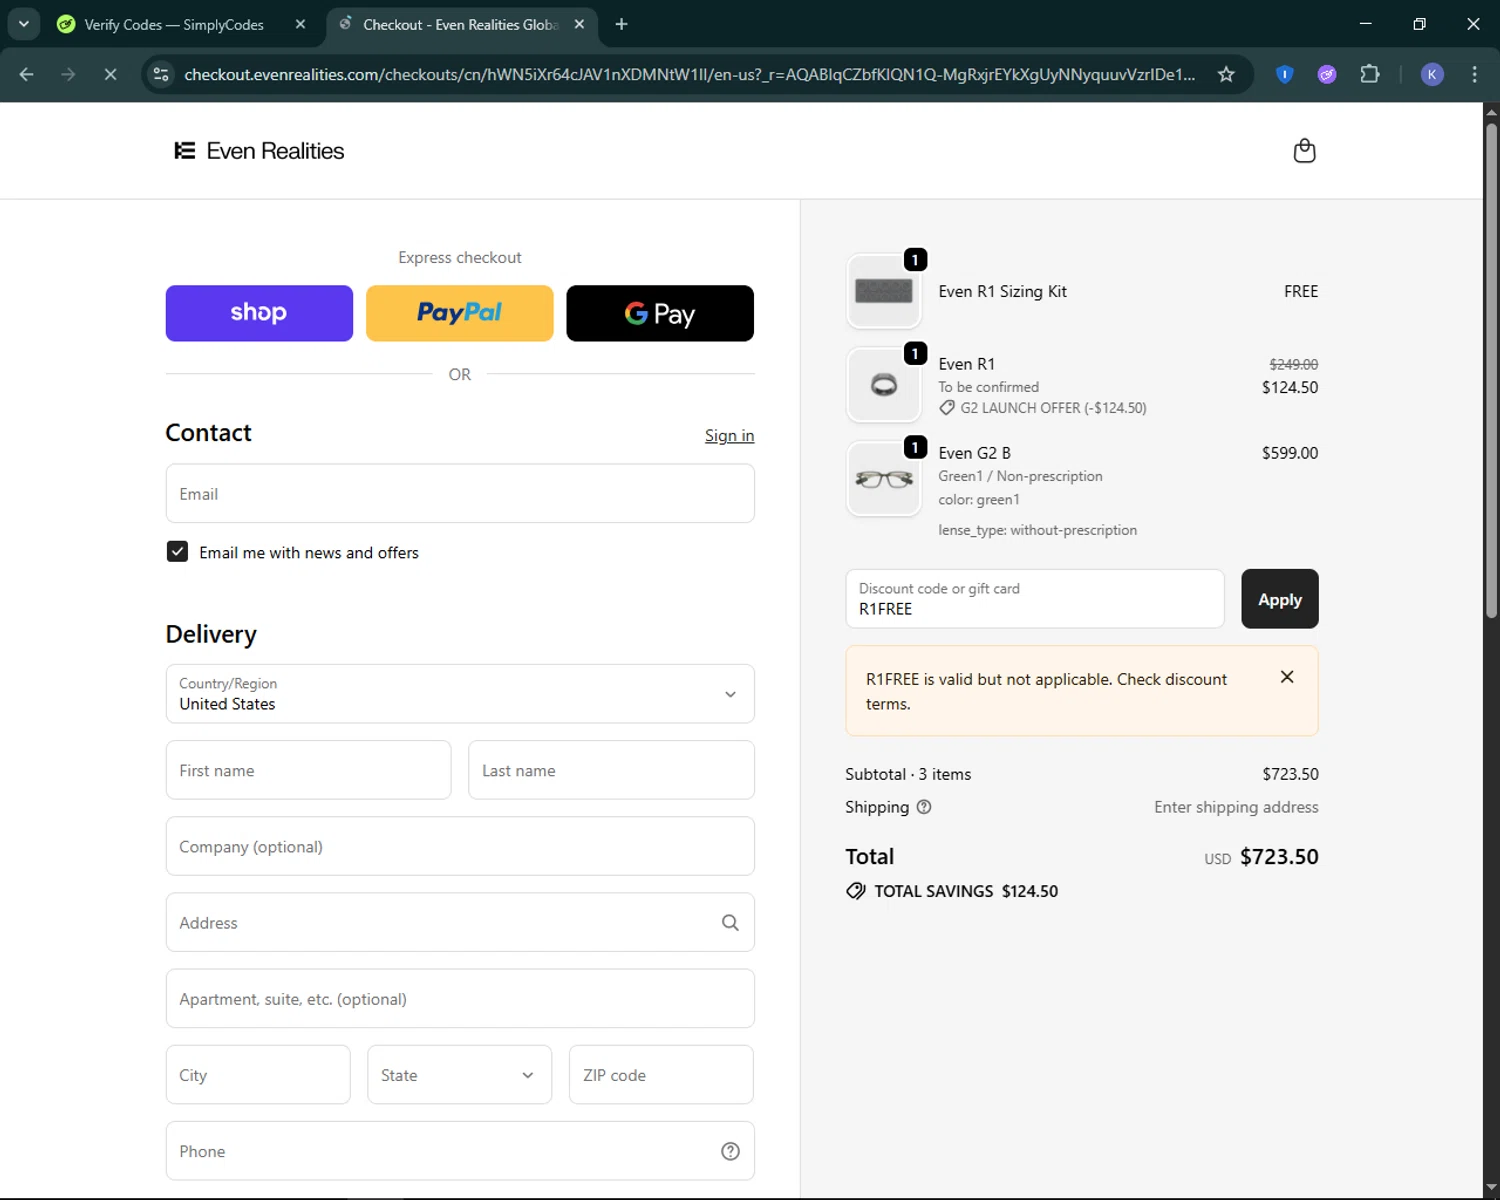Image resolution: width=1500 pixels, height=1200 pixels.
Task: Click the shipping info question icon
Action: click(924, 807)
